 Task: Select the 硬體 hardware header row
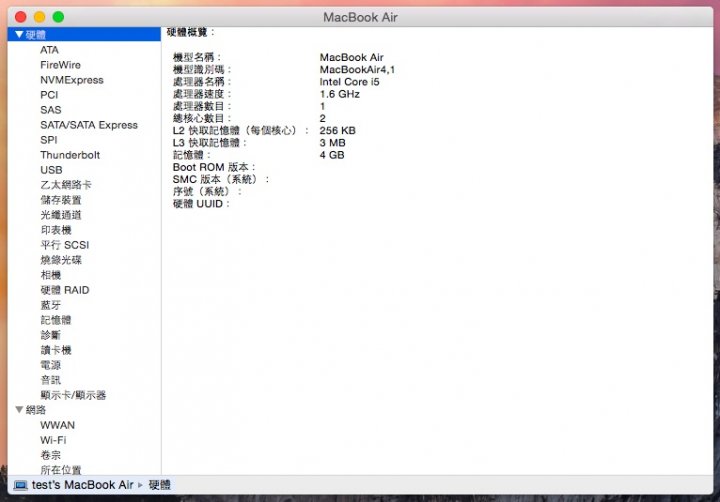tap(84, 34)
